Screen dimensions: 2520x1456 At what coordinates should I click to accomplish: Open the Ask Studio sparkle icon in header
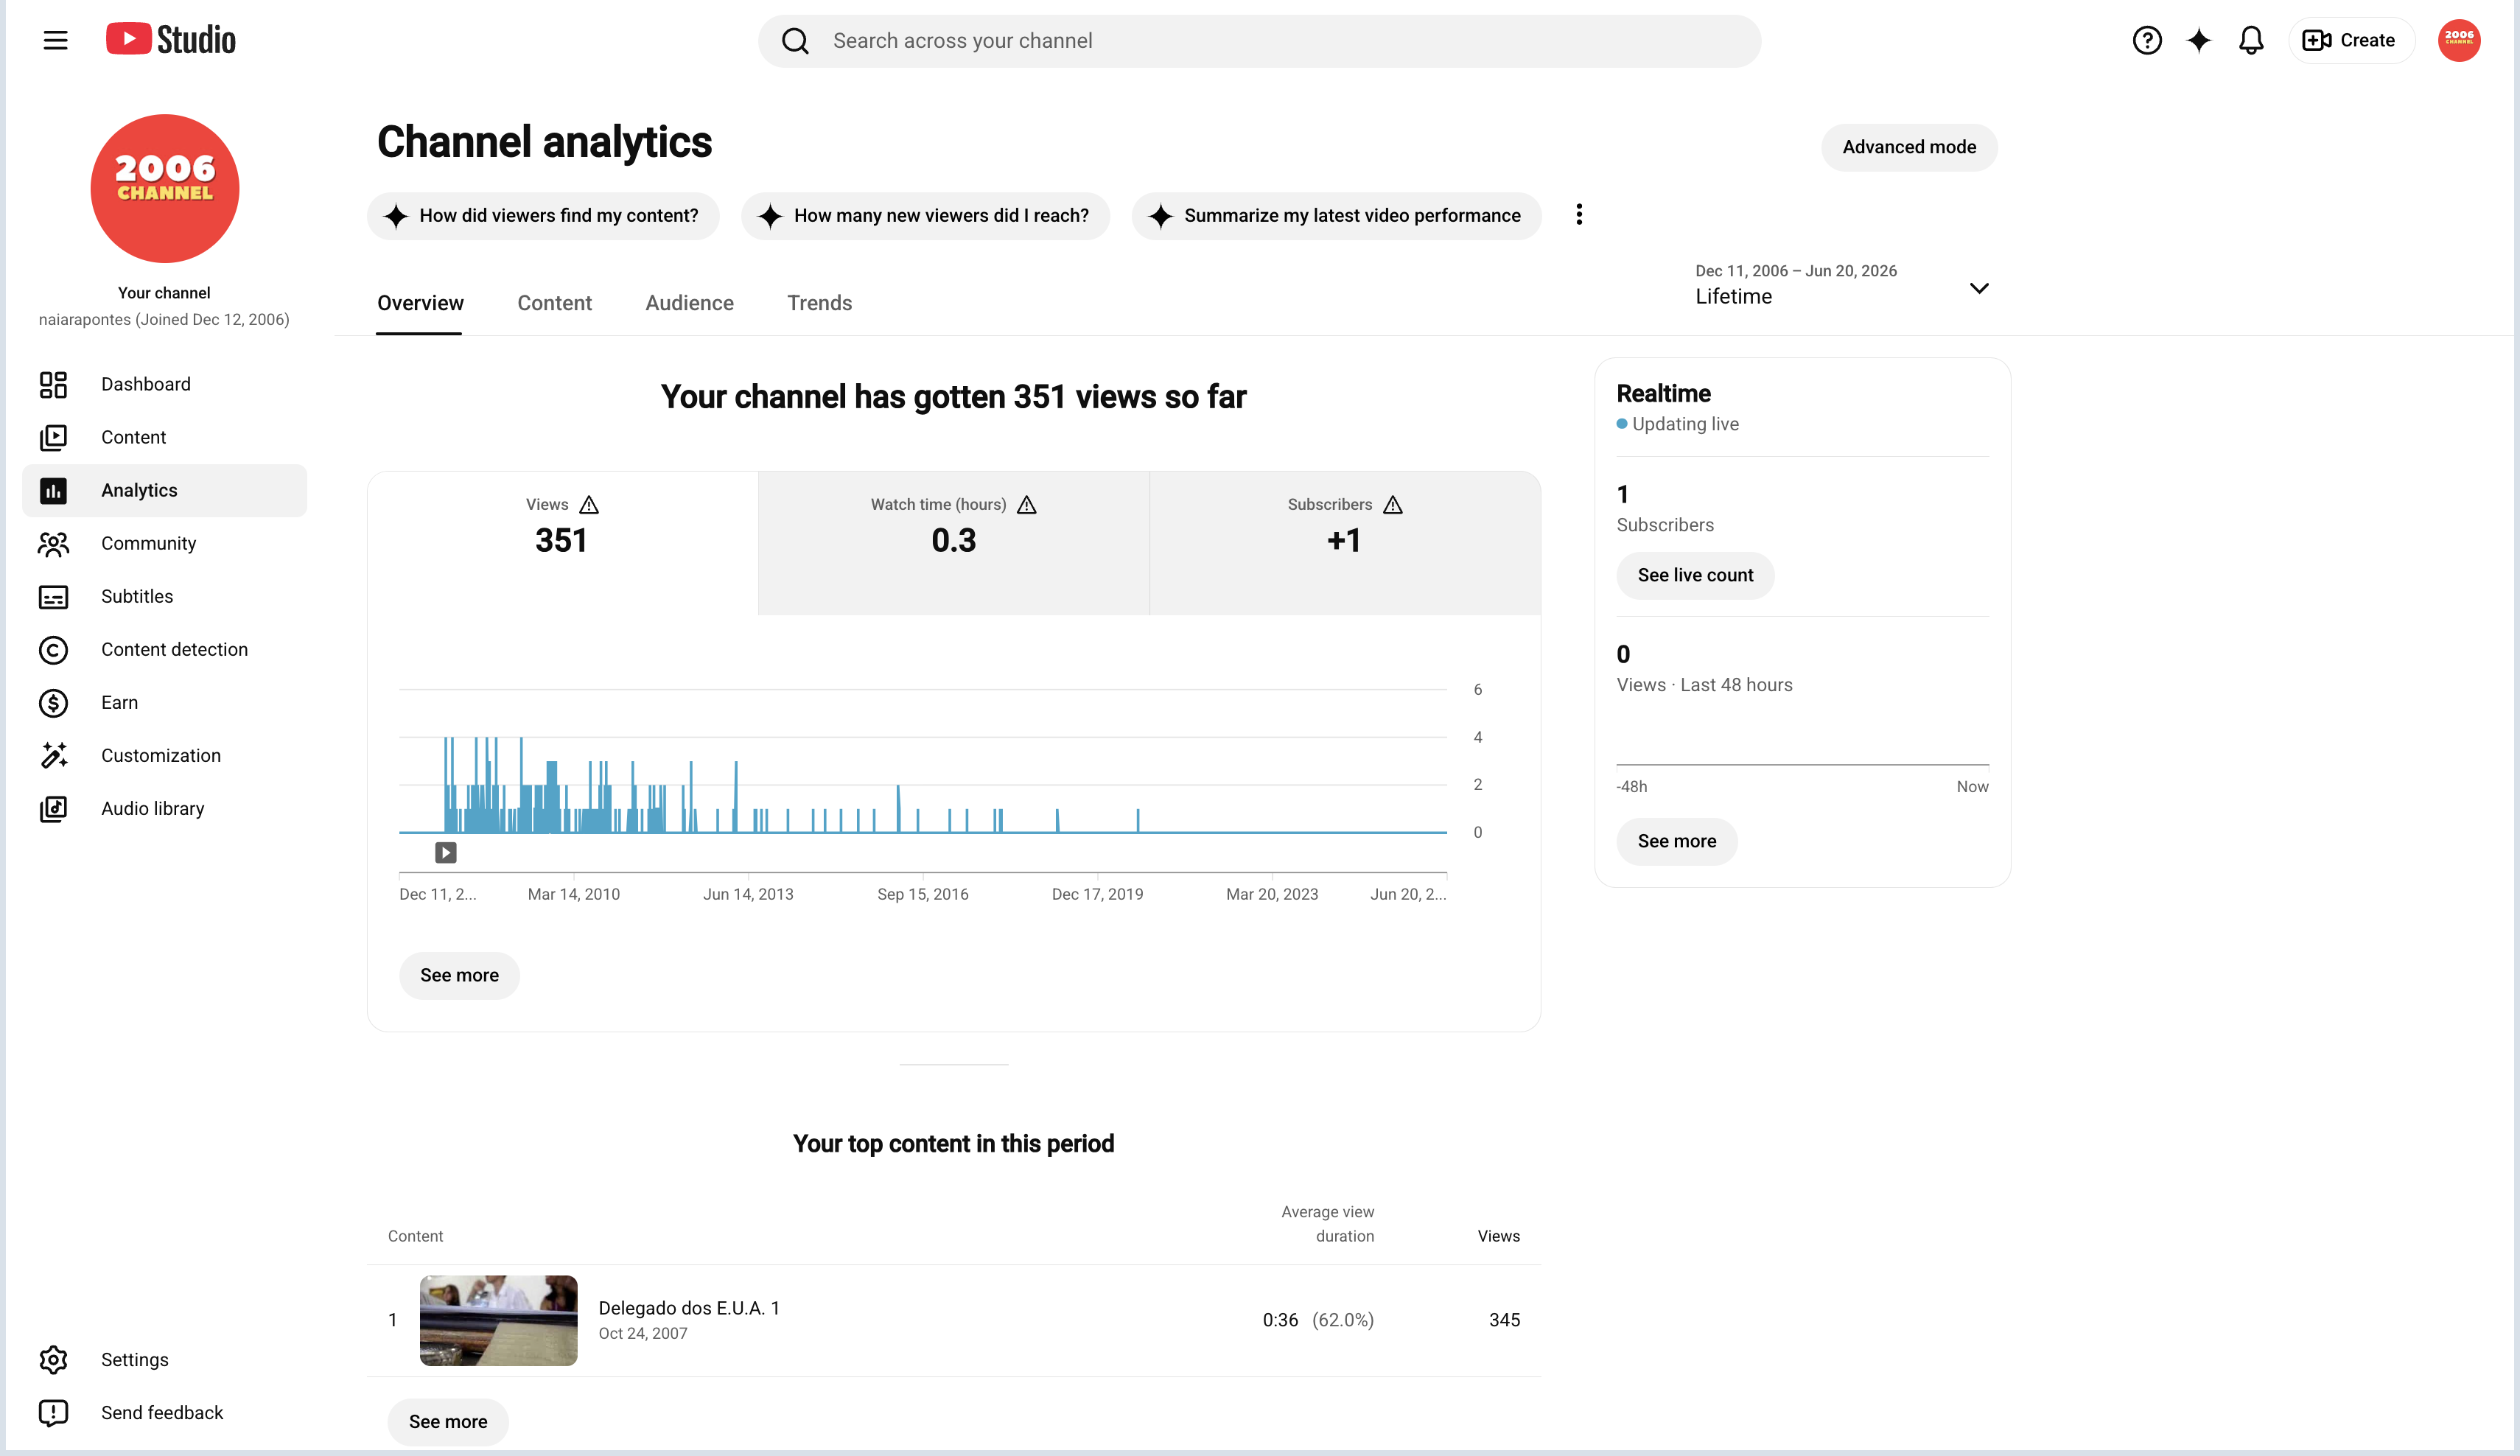tap(2199, 40)
